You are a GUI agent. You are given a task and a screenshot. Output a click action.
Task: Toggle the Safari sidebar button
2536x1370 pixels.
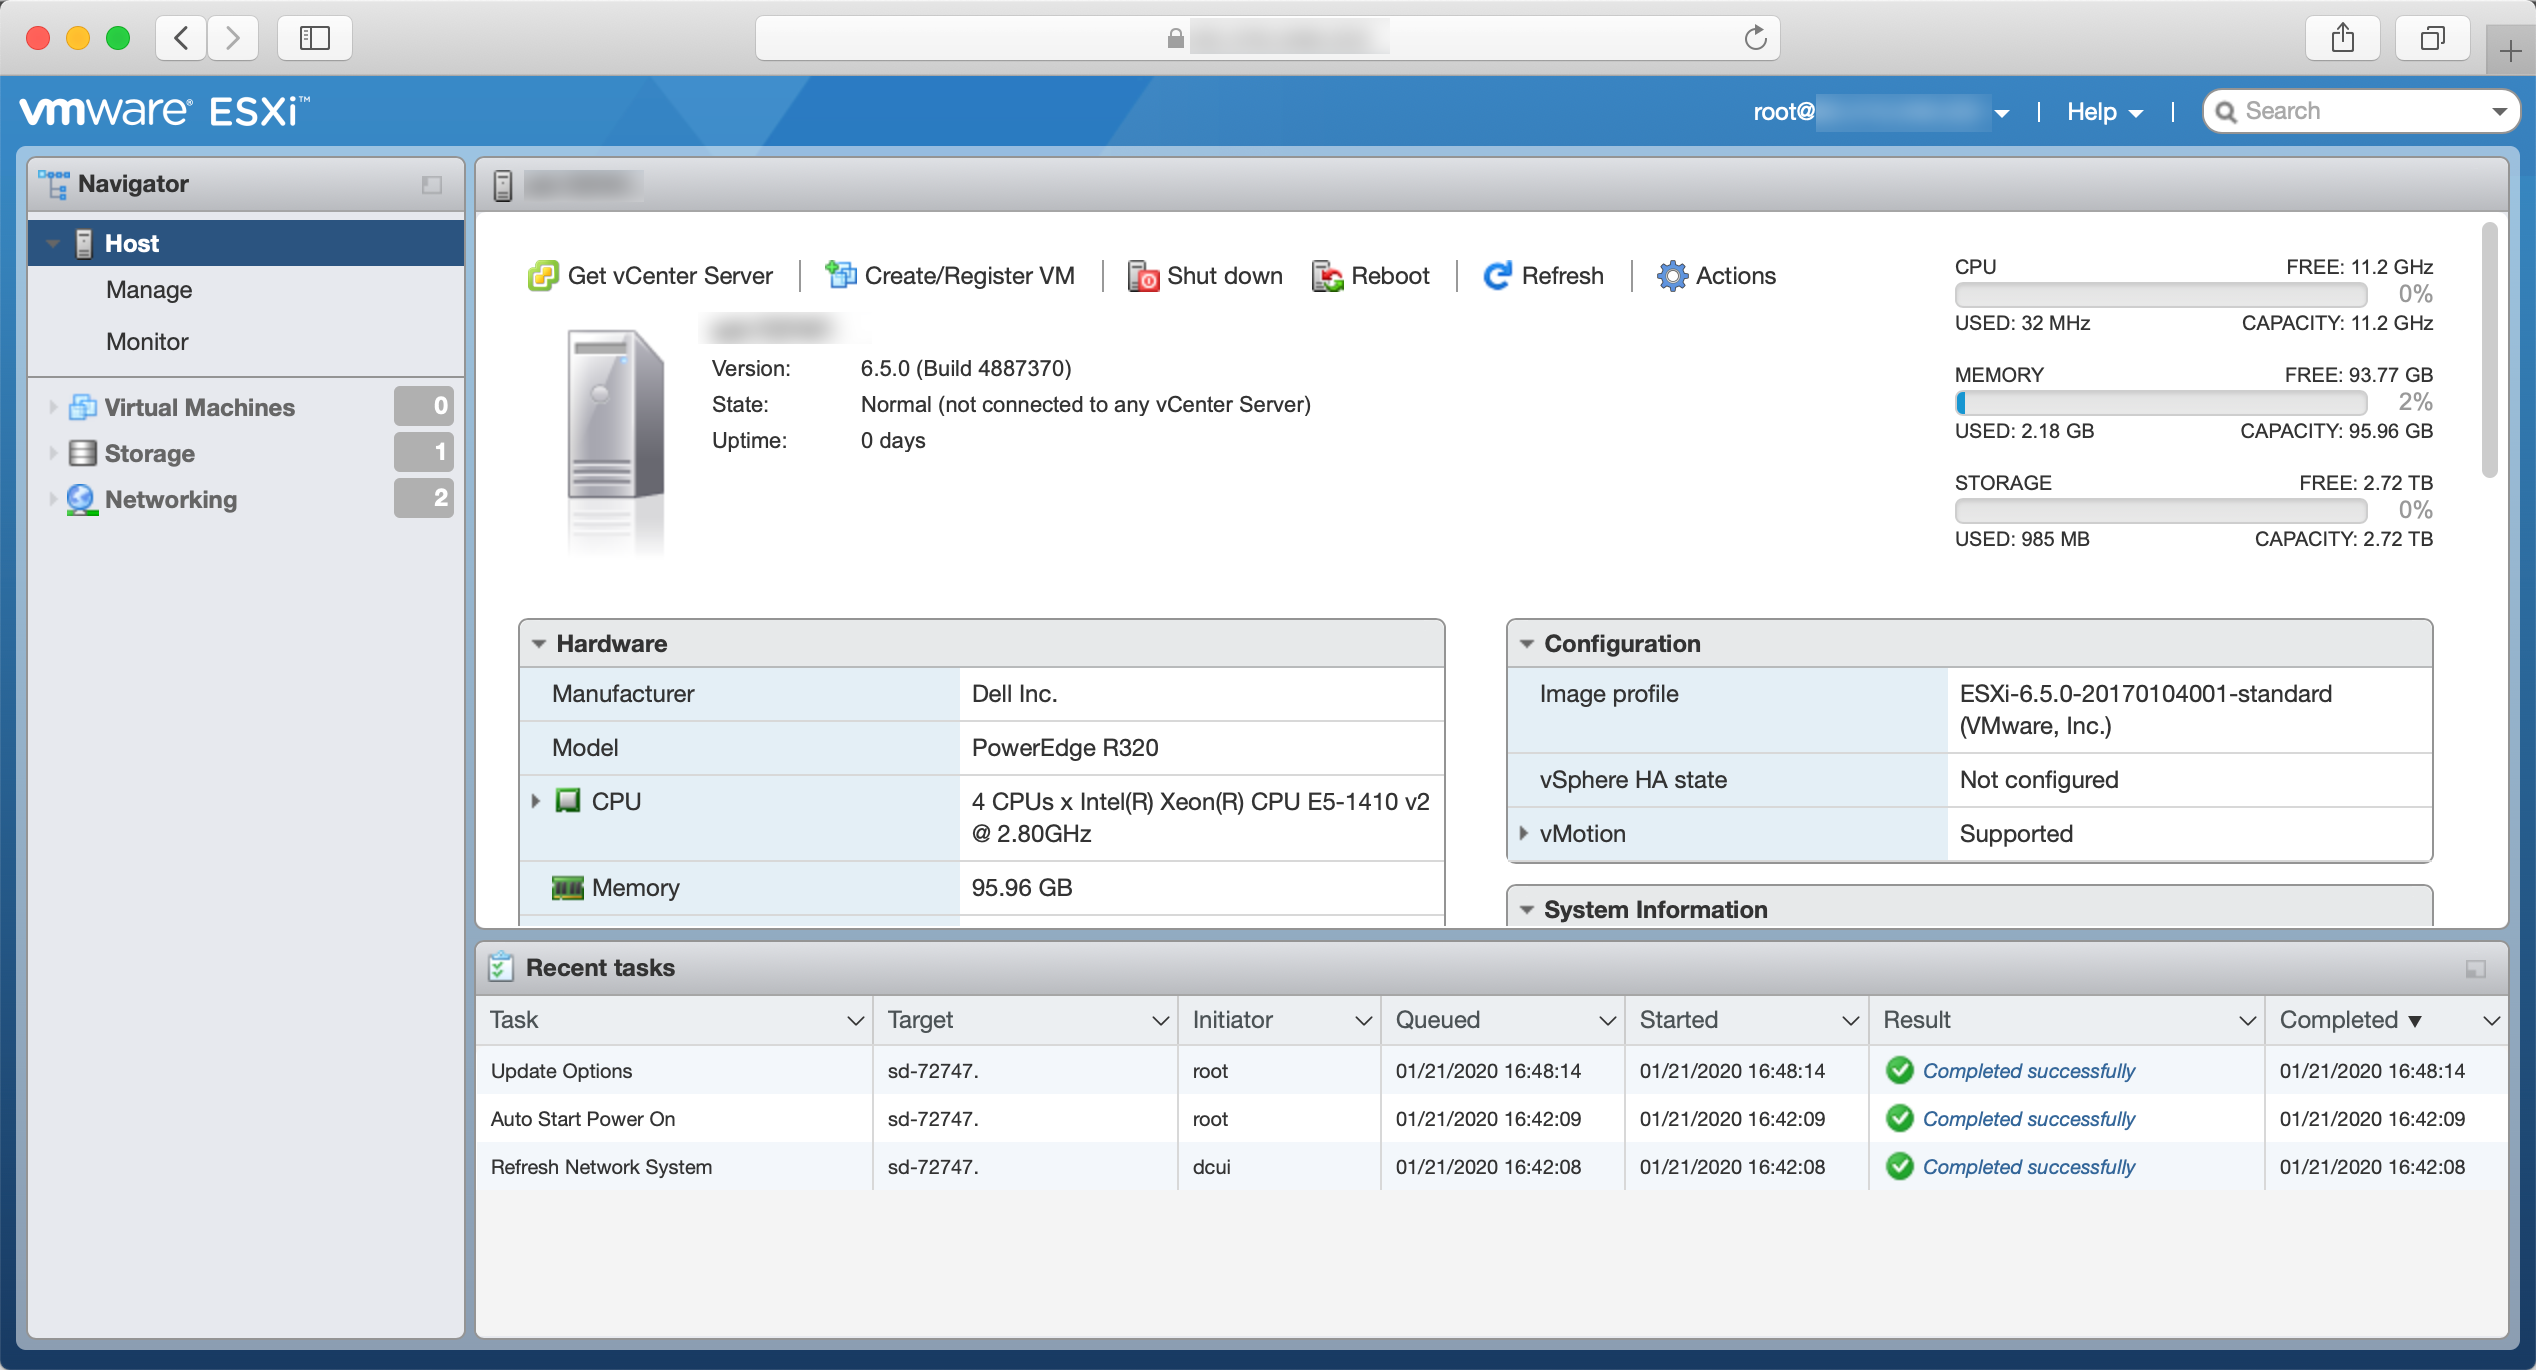click(x=314, y=38)
